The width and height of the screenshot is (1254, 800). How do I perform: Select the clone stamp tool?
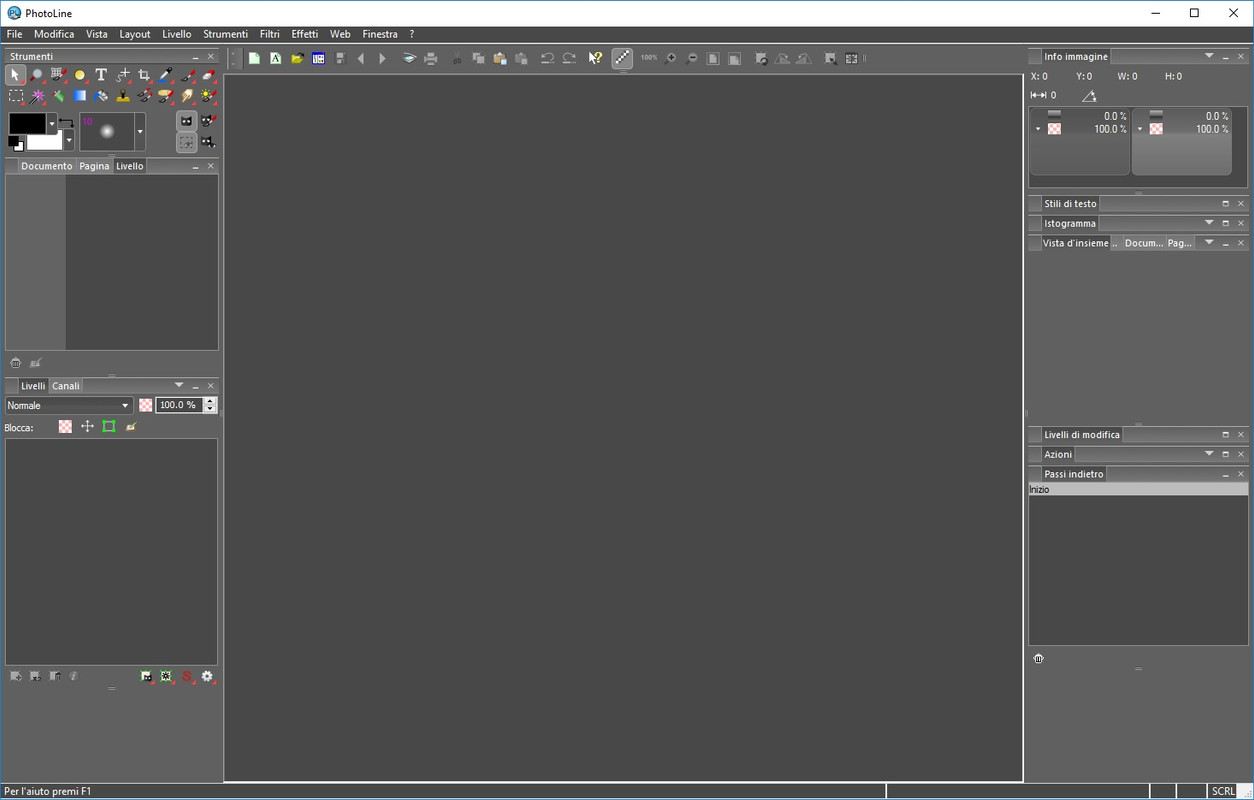pyautogui.click(x=122, y=96)
